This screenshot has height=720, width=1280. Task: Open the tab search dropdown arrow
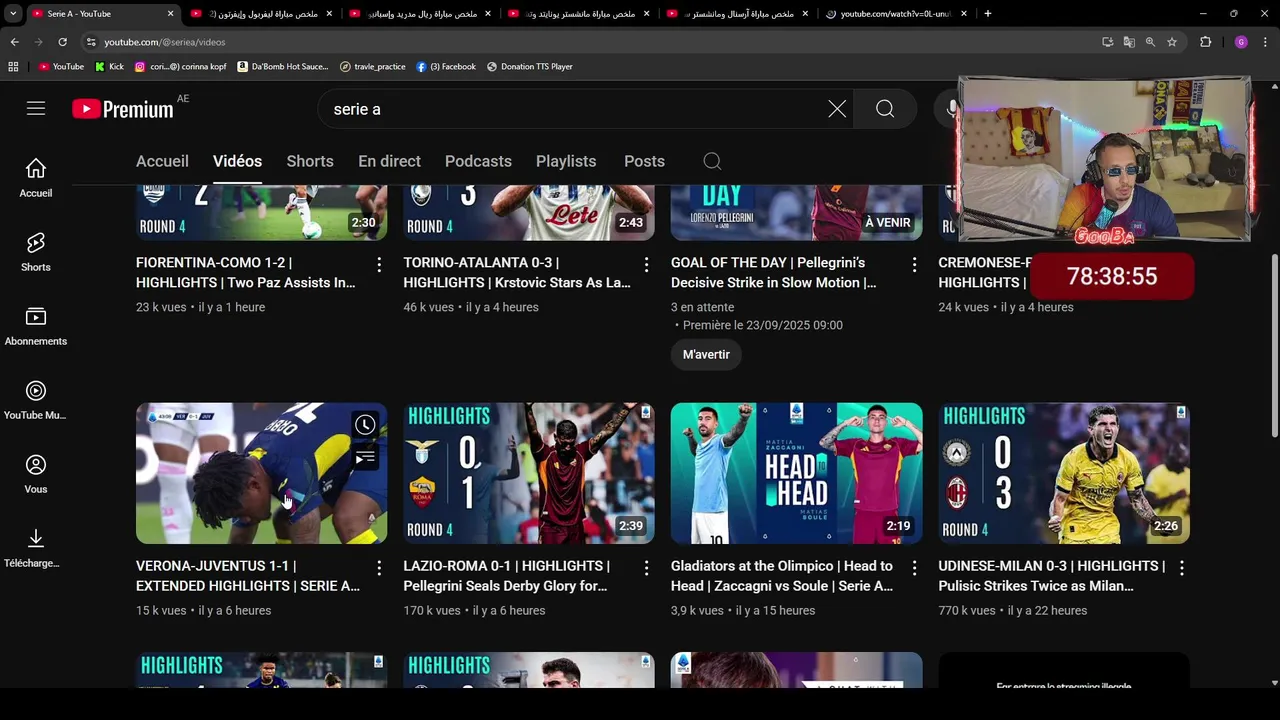tap(13, 14)
